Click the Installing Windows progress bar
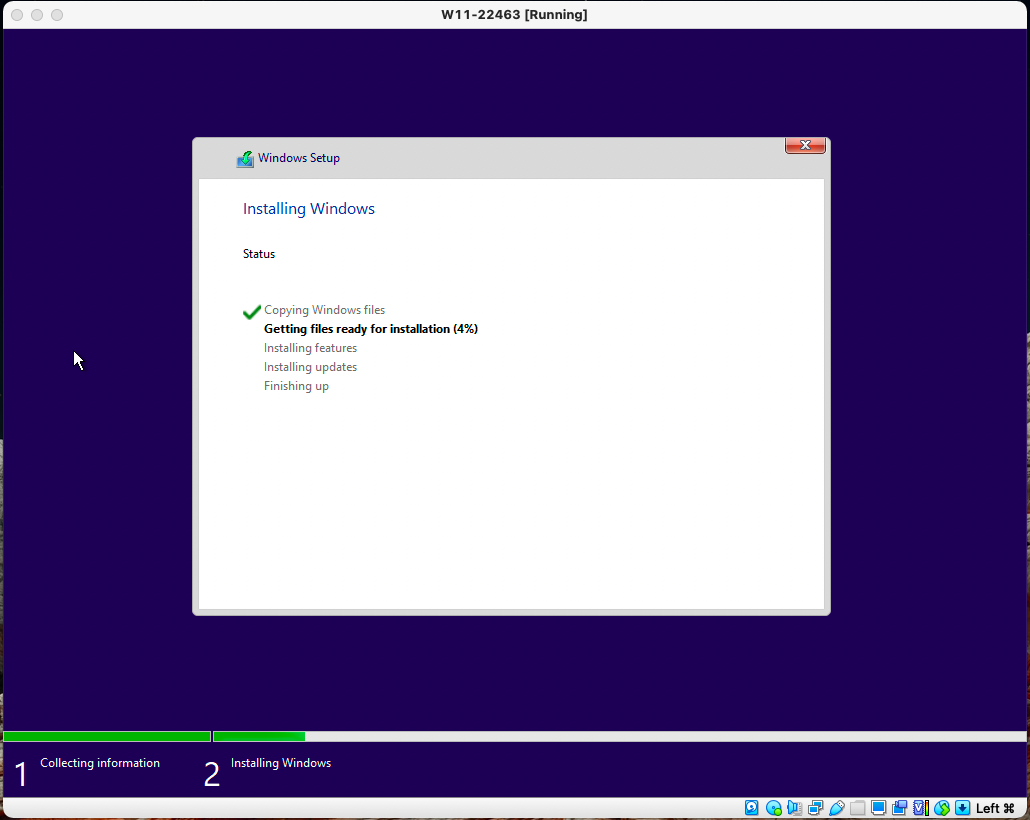The width and height of the screenshot is (1030, 820). (619, 737)
